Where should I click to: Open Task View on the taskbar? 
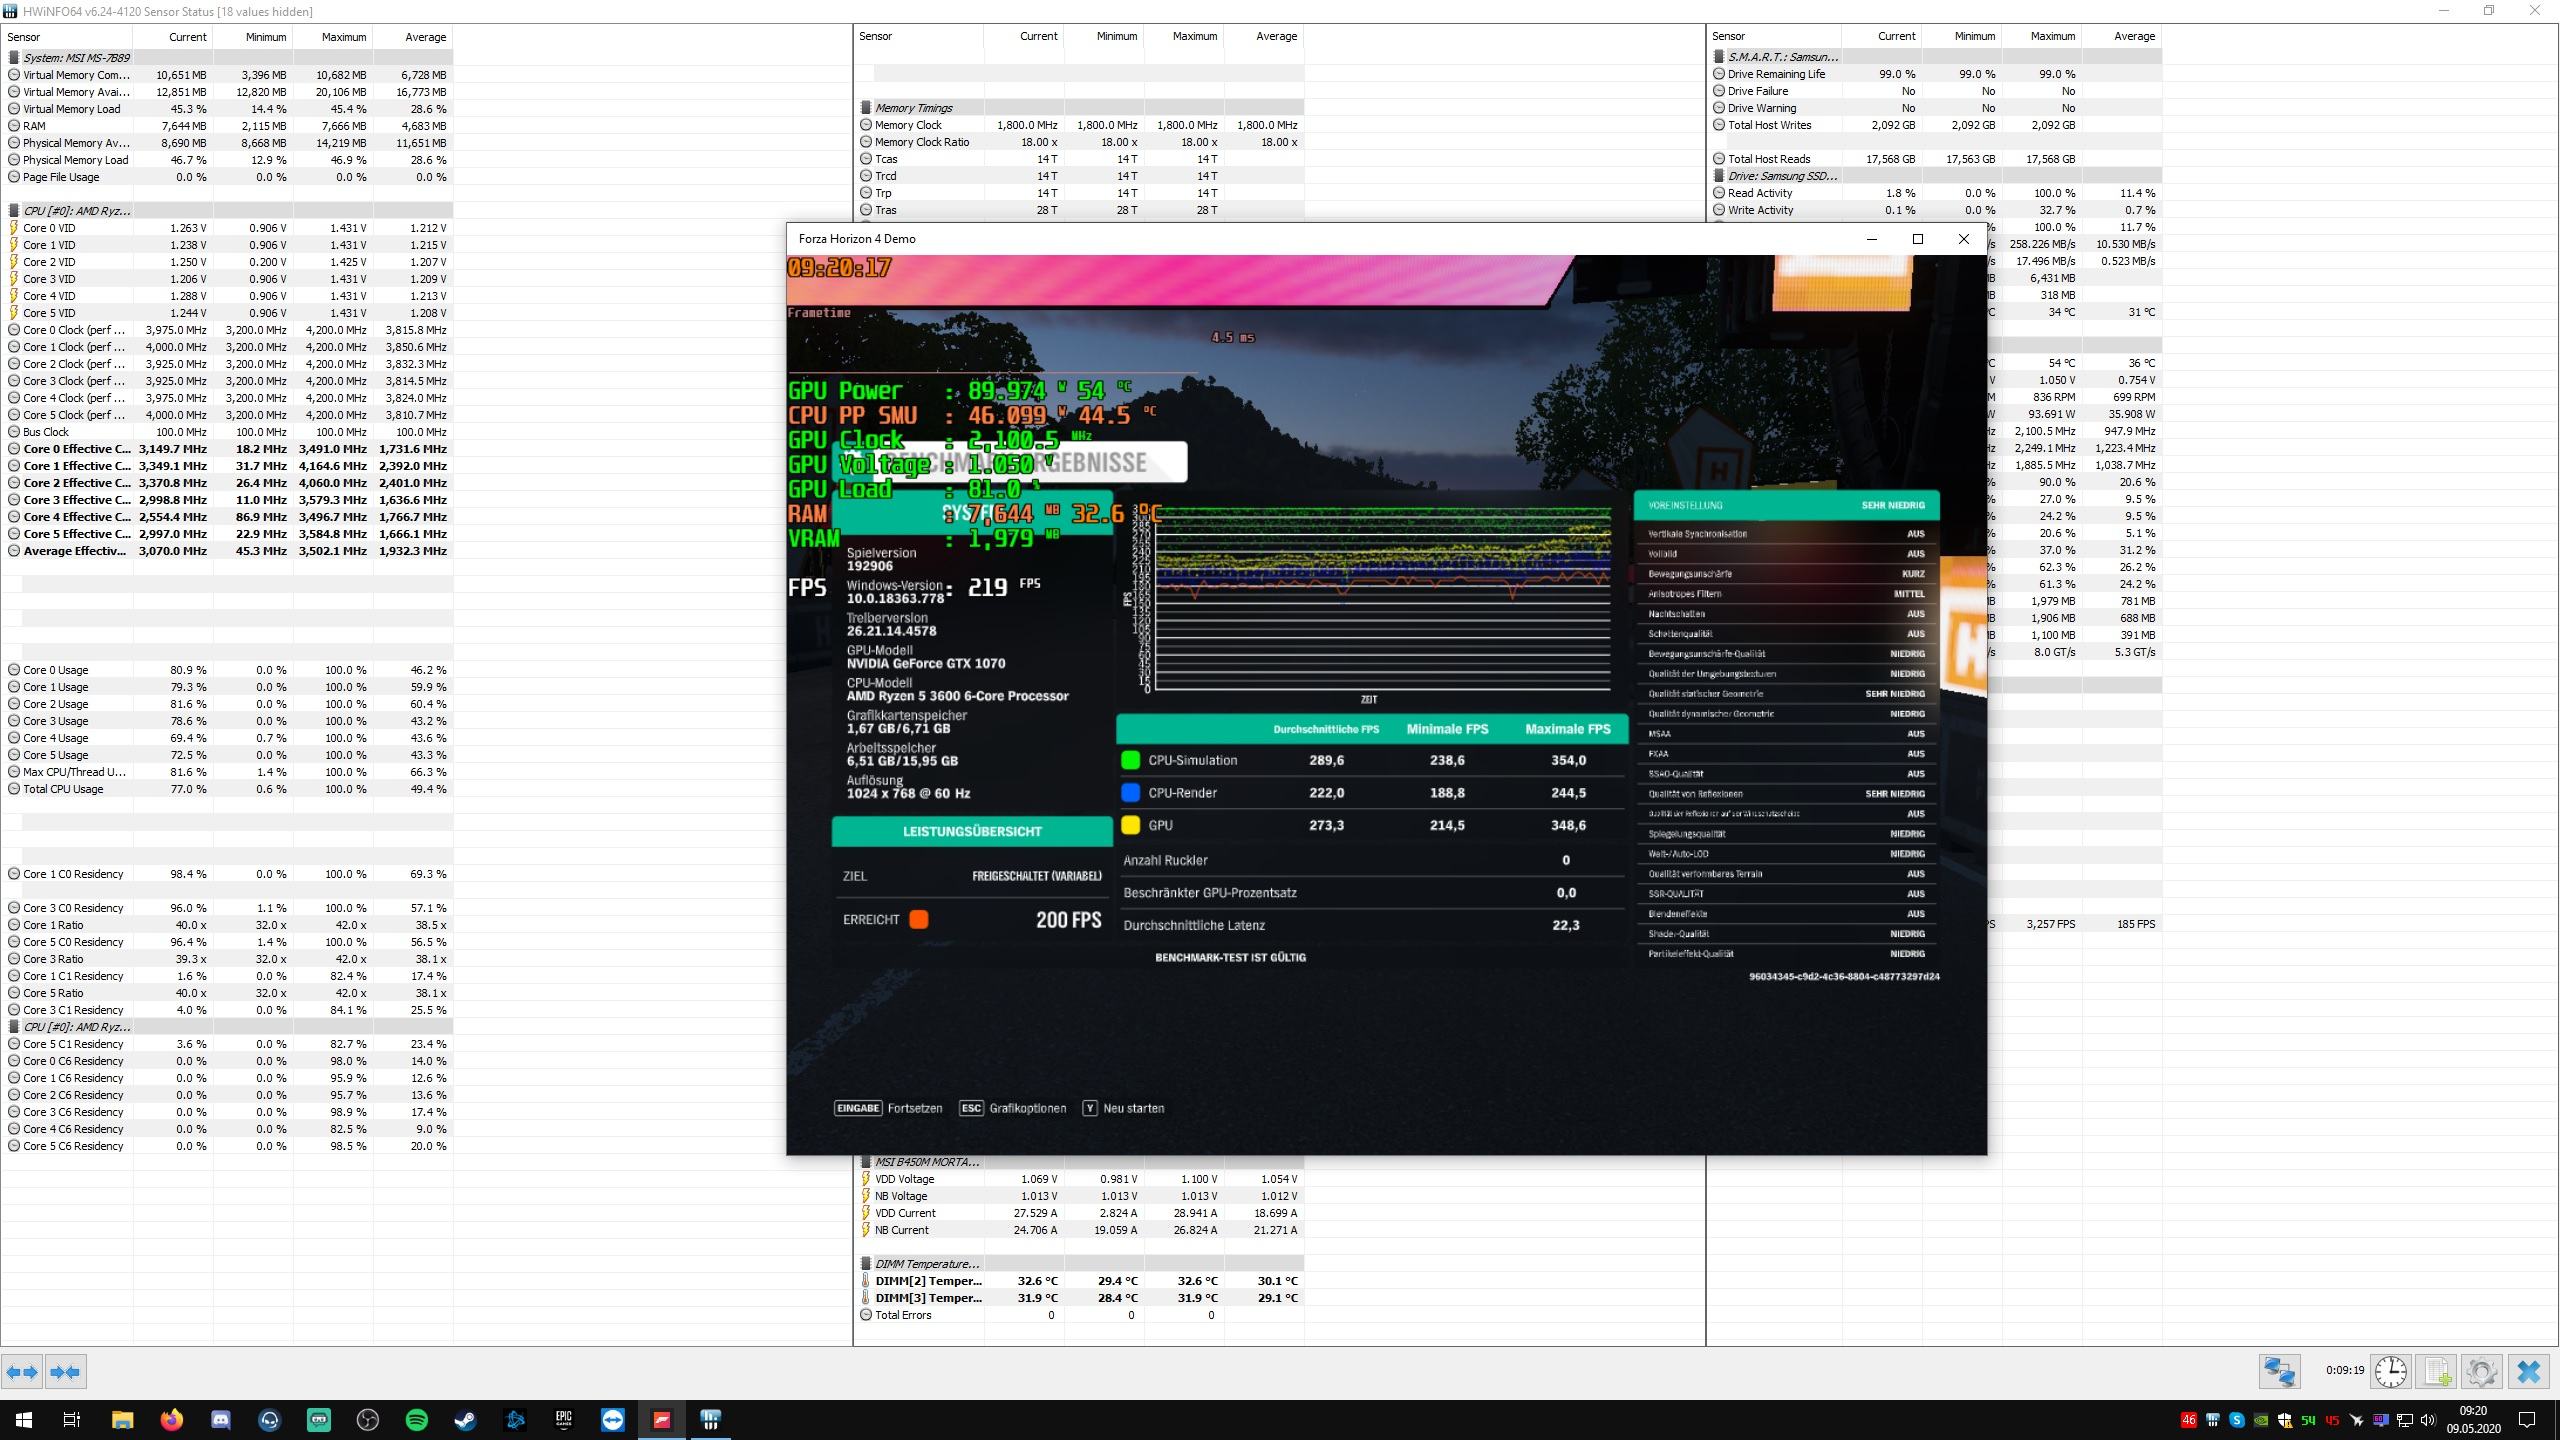(72, 1420)
